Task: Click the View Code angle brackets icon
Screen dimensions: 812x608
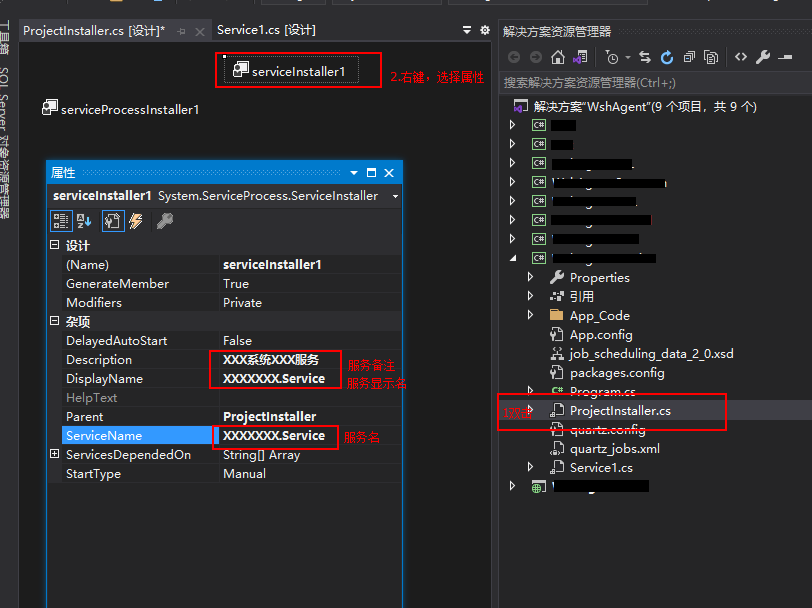Action: [741, 57]
